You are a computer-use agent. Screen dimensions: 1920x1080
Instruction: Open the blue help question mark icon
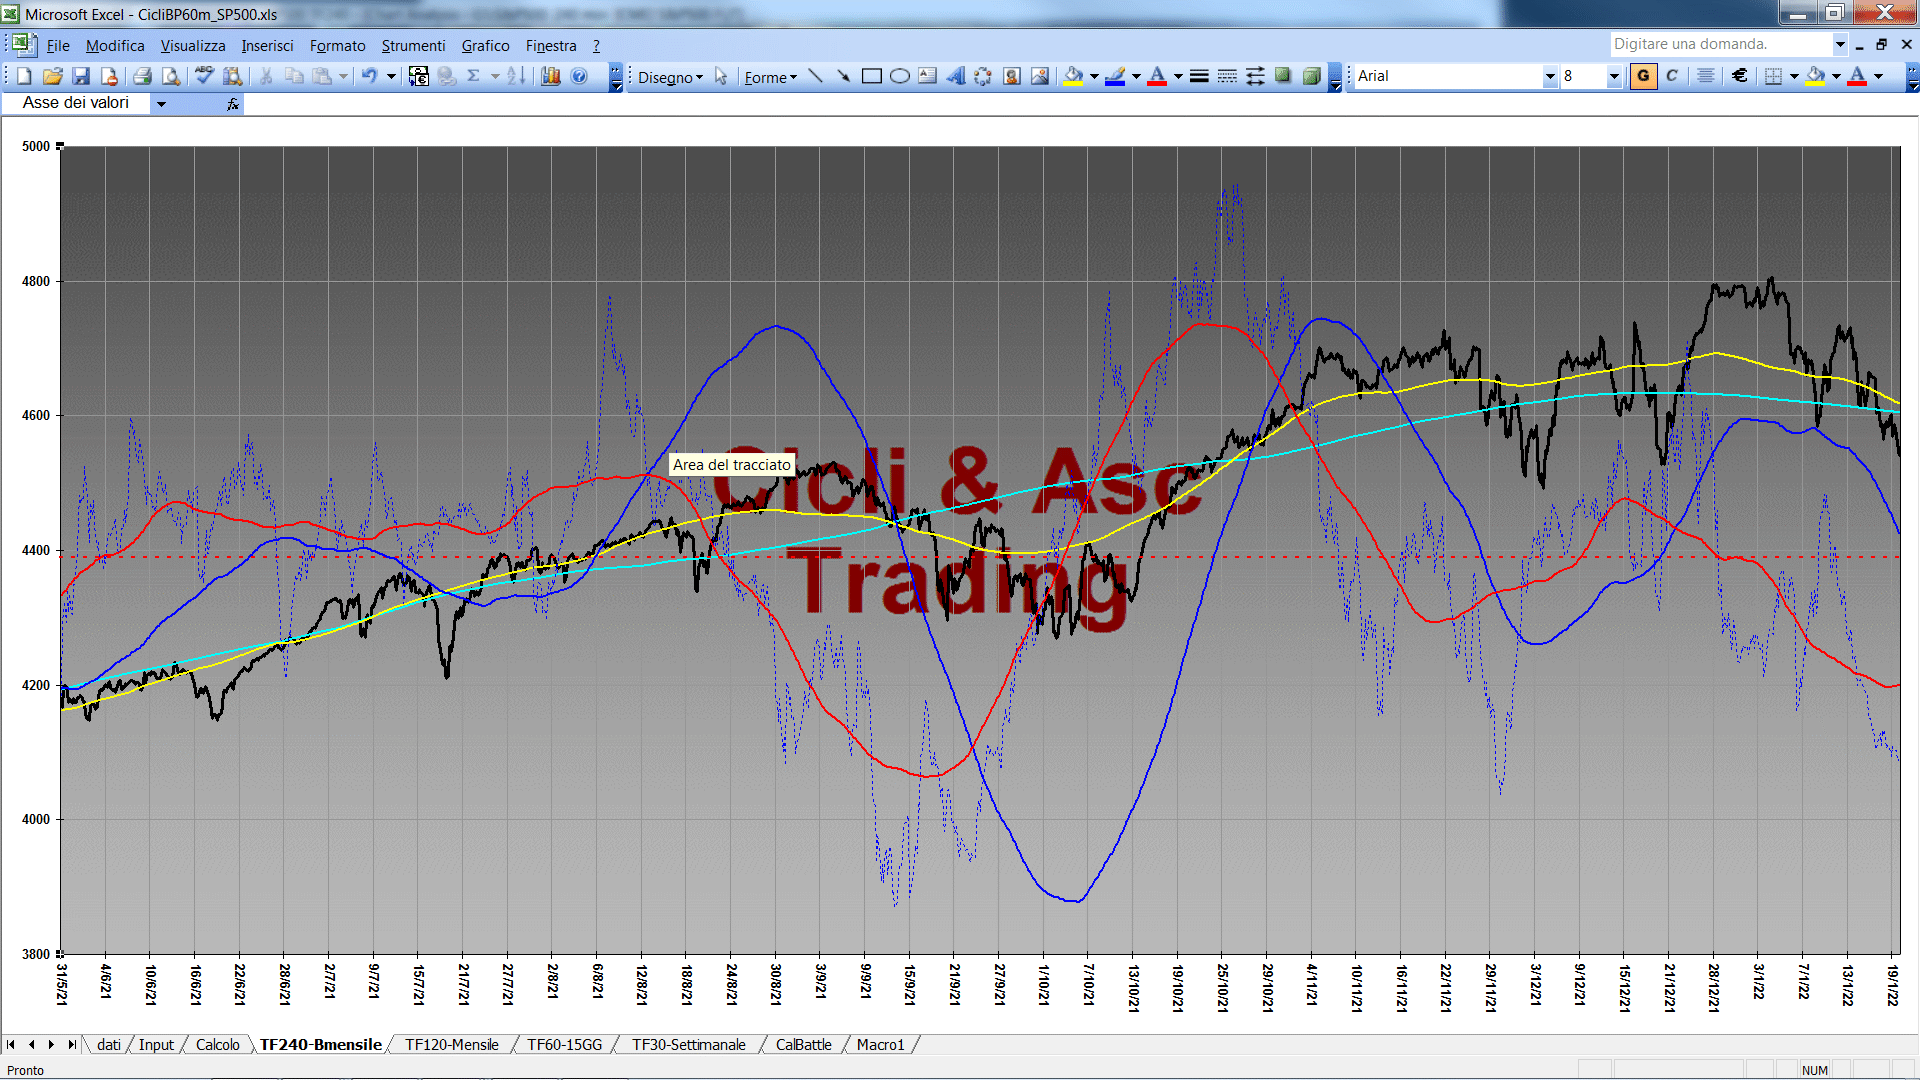579,76
